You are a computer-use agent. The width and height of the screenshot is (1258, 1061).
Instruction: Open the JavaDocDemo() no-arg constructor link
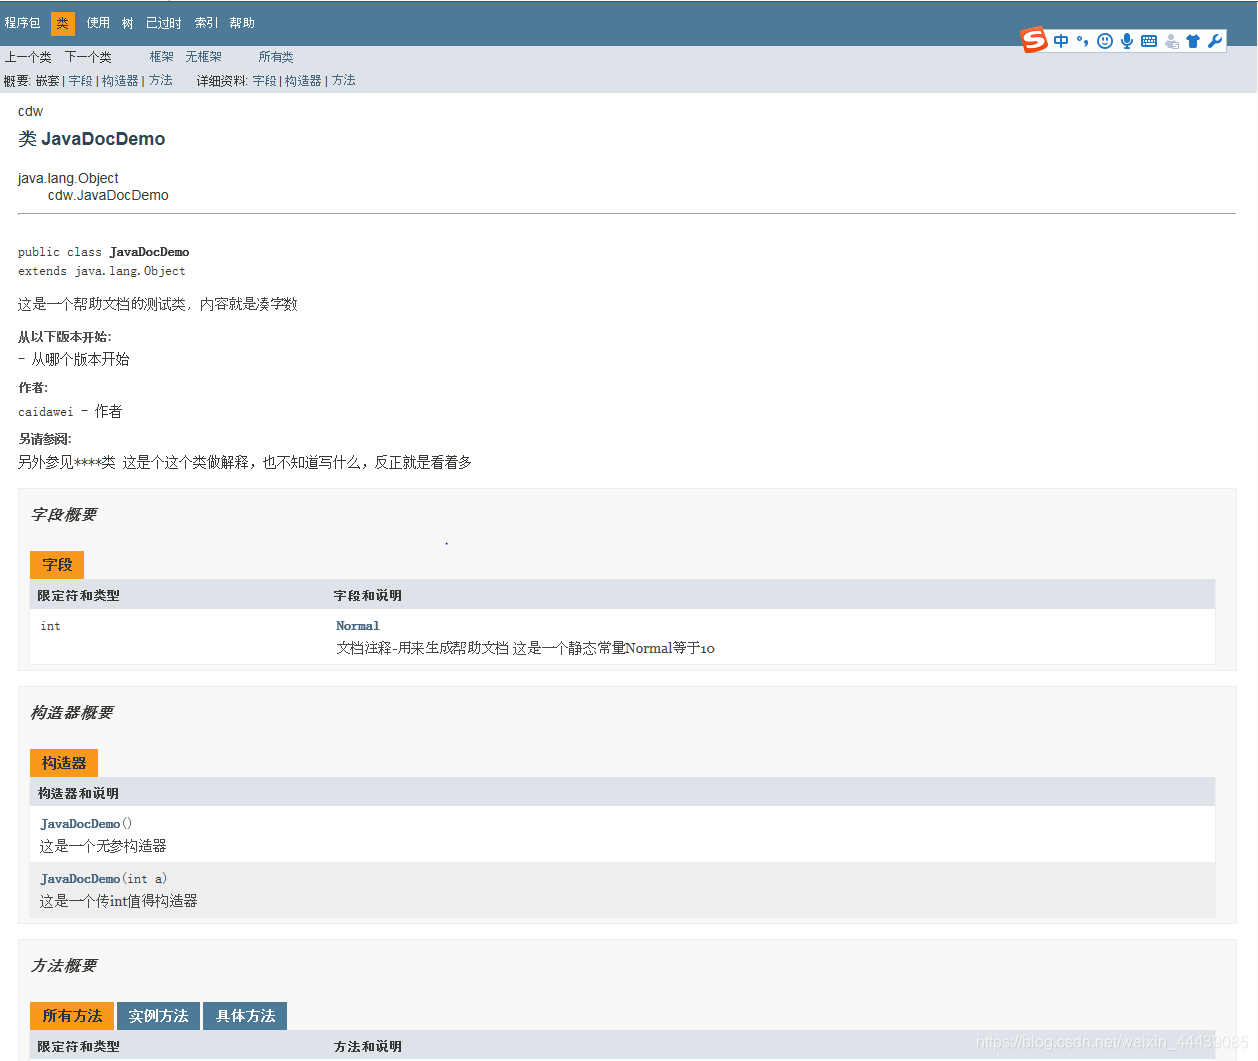point(80,824)
